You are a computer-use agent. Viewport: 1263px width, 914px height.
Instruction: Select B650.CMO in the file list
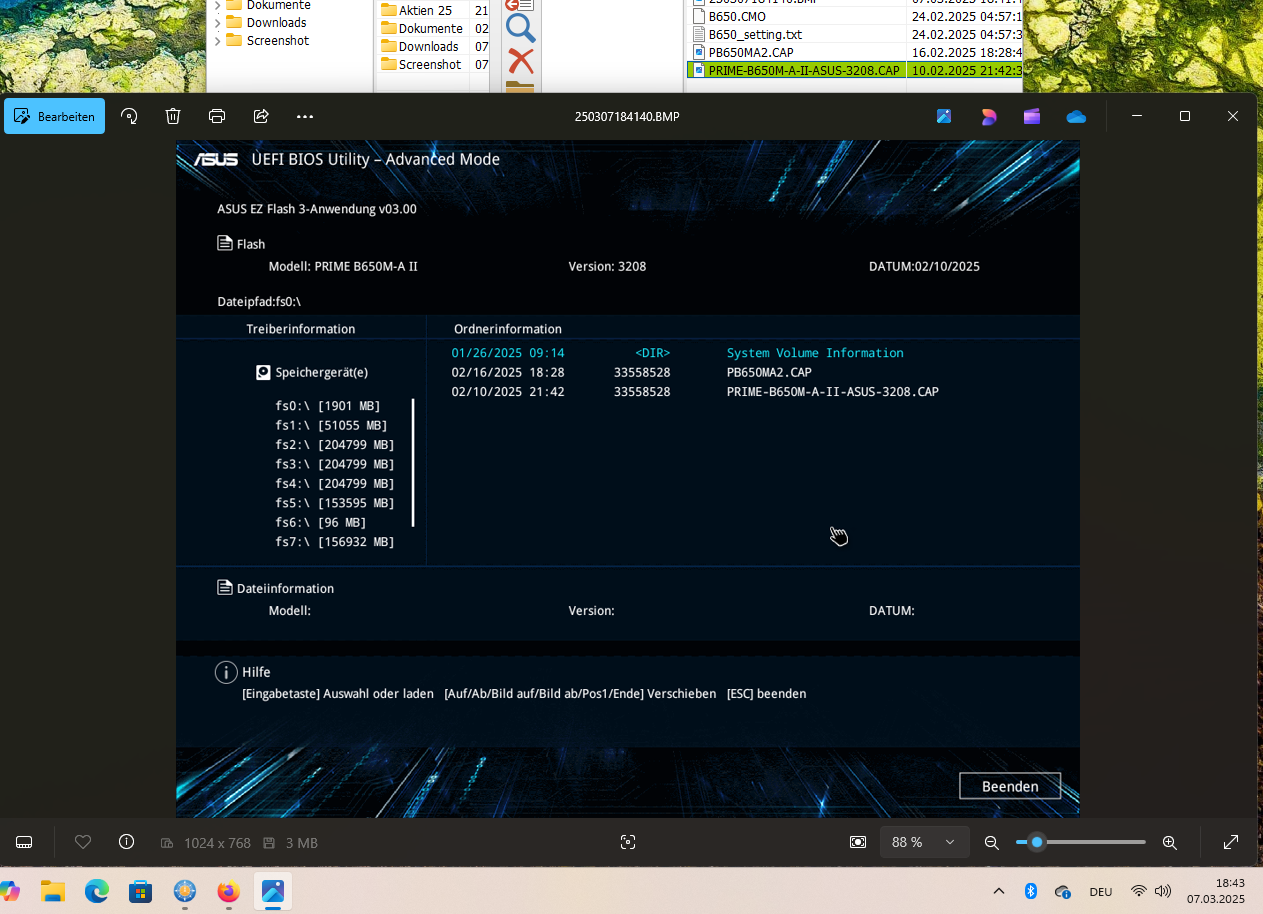point(735,16)
